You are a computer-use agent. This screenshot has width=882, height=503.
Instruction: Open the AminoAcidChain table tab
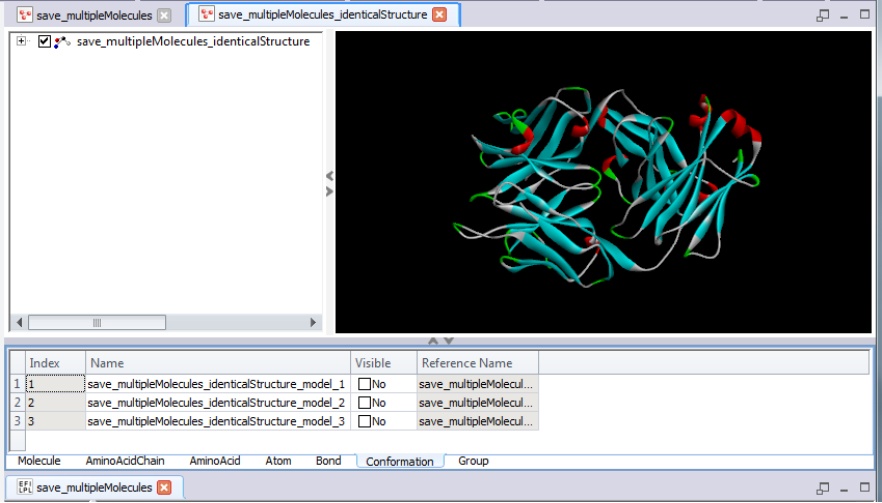click(x=125, y=461)
